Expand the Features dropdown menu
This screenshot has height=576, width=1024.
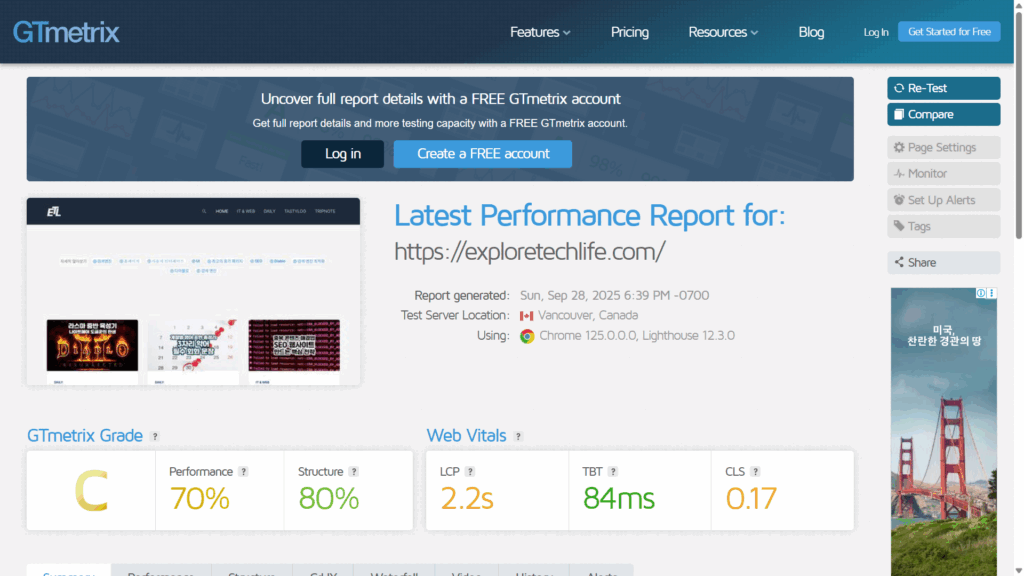coord(540,32)
